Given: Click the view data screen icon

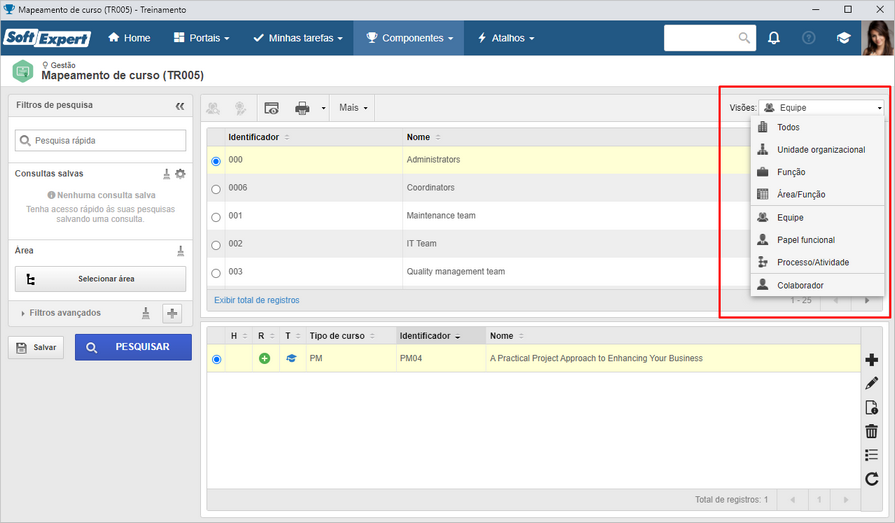Looking at the screenshot, I should click(x=272, y=108).
